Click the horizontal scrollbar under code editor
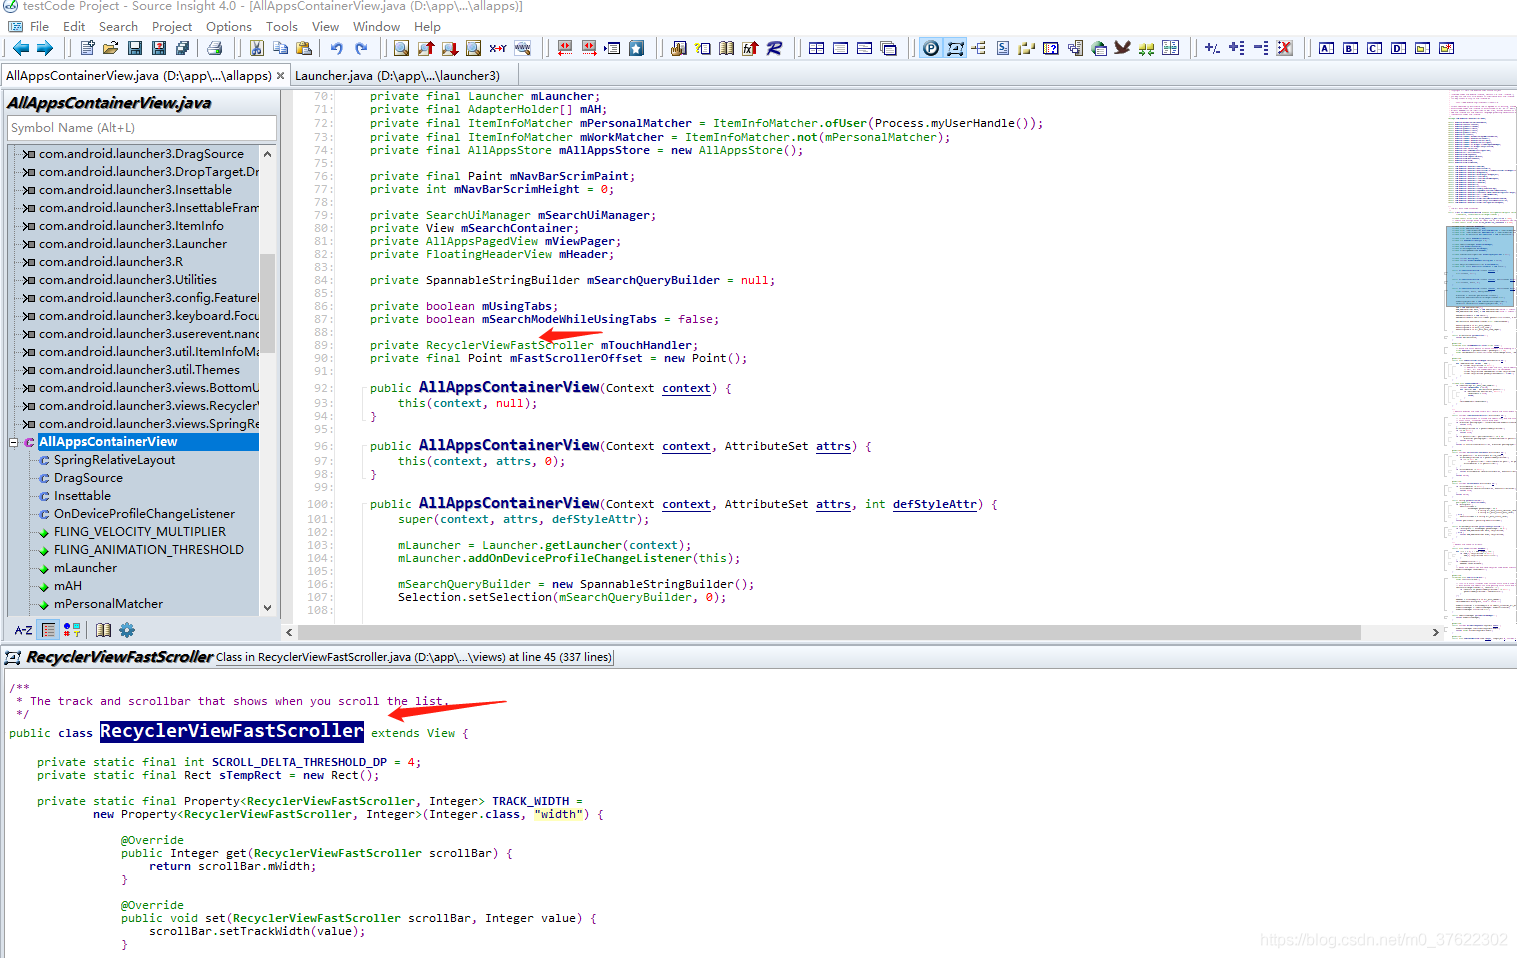 coord(828,632)
